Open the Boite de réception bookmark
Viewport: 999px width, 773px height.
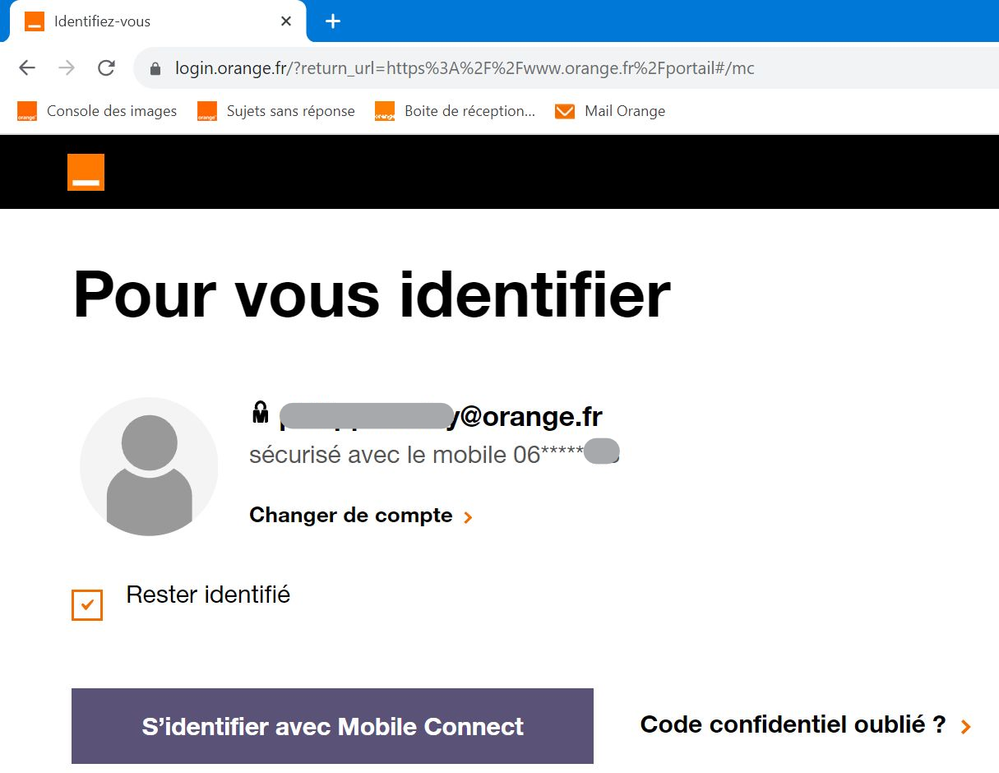[456, 111]
